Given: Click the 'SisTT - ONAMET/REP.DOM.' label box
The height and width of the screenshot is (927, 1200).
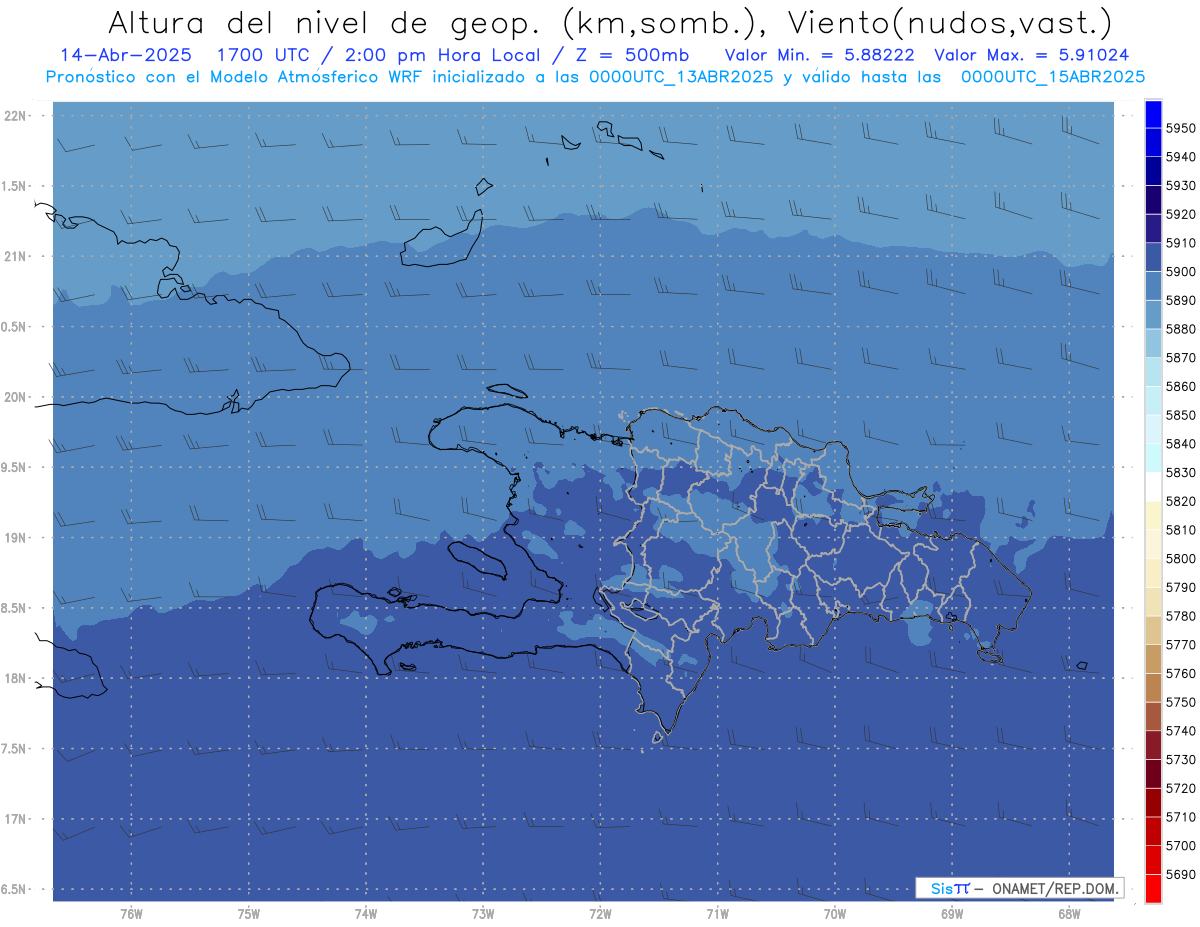Looking at the screenshot, I should [x=1019, y=888].
